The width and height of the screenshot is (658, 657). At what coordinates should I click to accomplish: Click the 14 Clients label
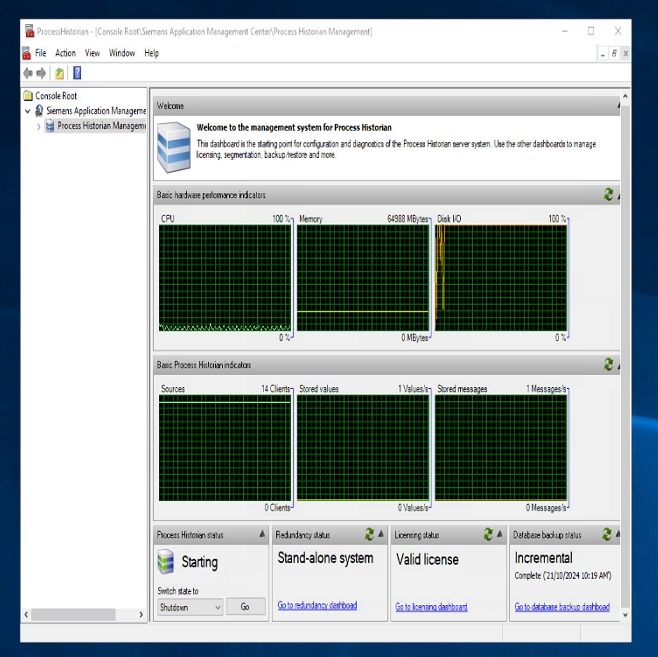coord(275,389)
